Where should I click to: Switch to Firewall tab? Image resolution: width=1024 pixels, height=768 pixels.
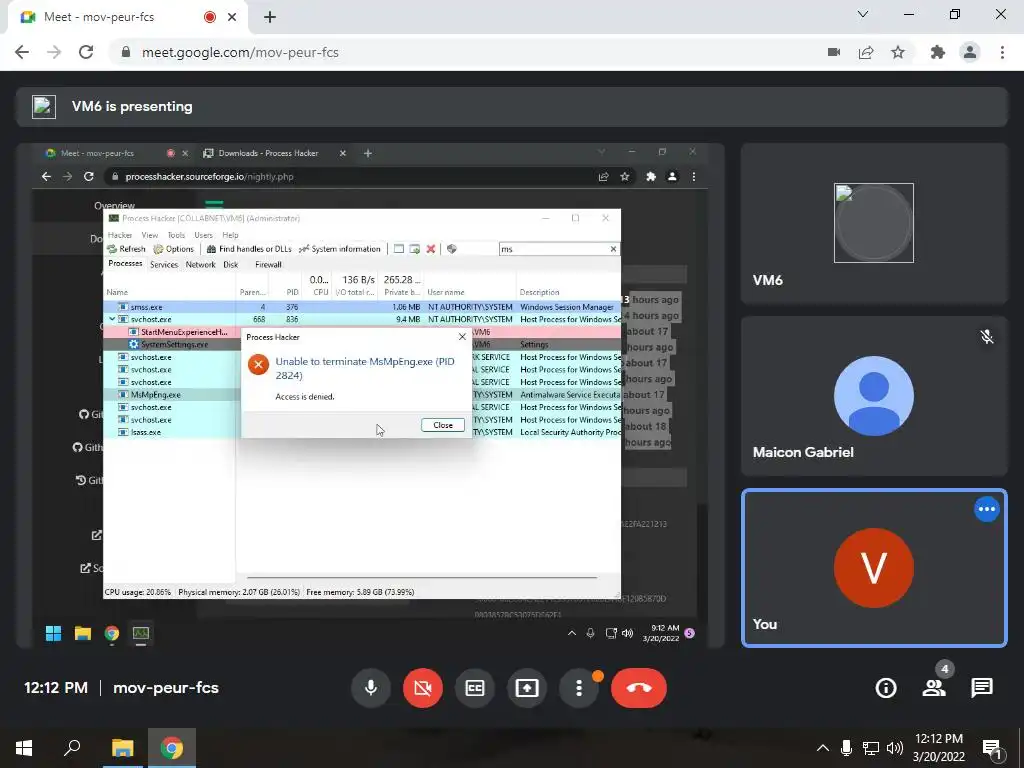(268, 264)
